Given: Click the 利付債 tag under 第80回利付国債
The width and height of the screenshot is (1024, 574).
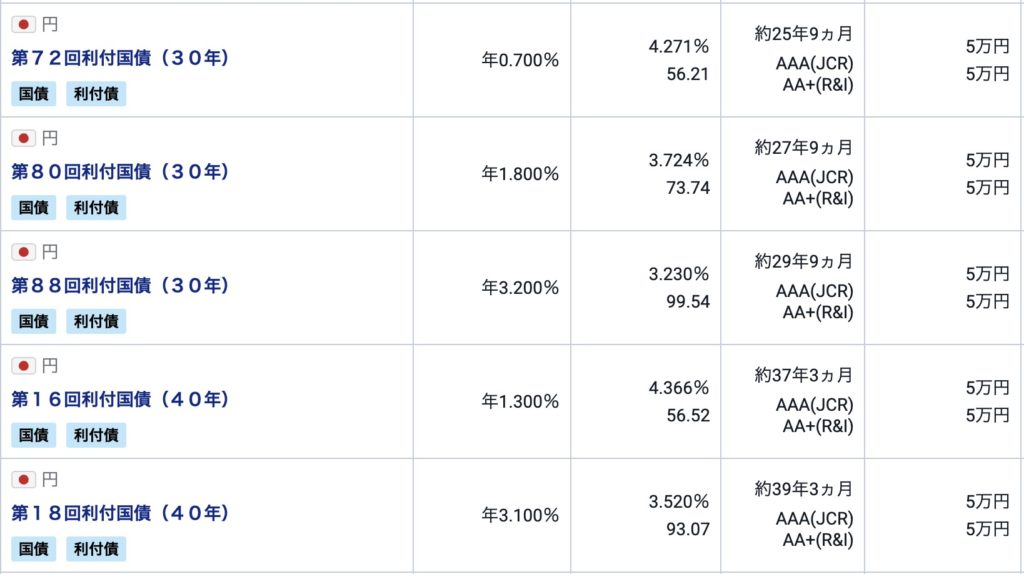Looking at the screenshot, I should tap(96, 208).
